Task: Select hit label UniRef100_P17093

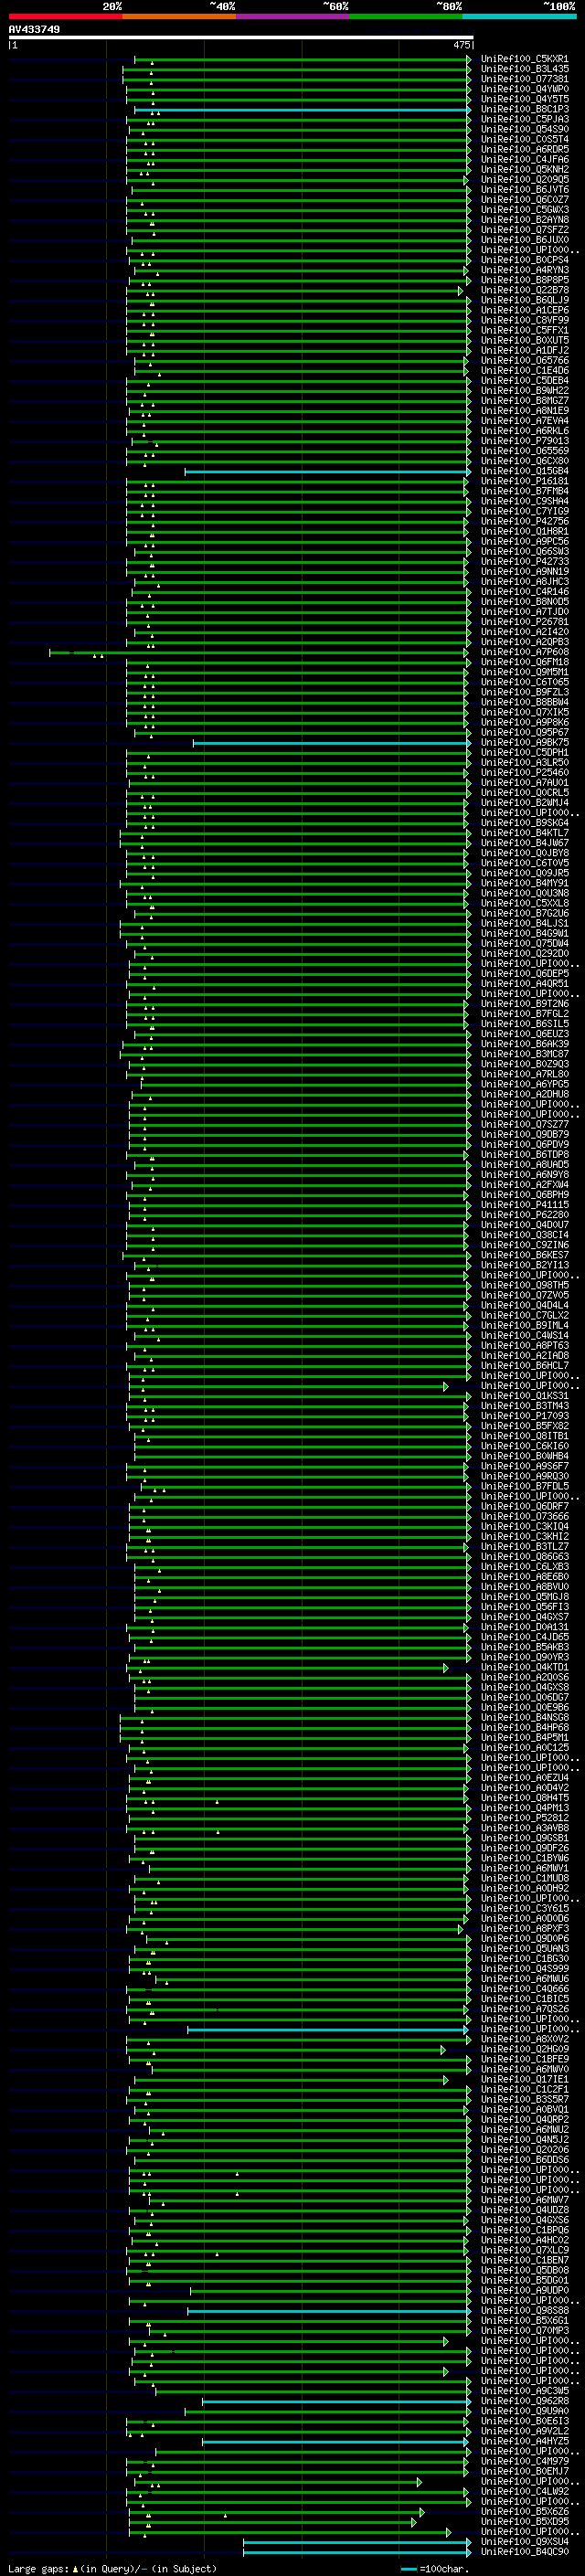Action: point(524,1417)
